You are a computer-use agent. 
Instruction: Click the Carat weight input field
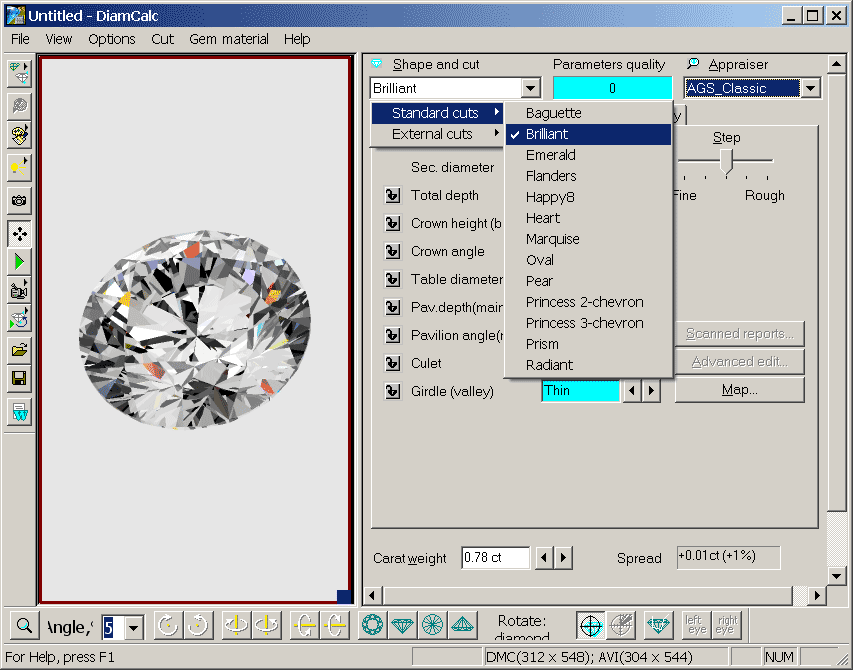(495, 558)
